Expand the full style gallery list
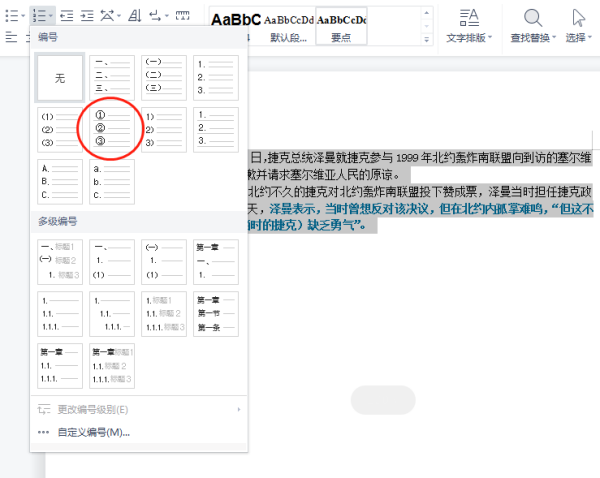Image resolution: width=600 pixels, height=478 pixels. point(427,39)
